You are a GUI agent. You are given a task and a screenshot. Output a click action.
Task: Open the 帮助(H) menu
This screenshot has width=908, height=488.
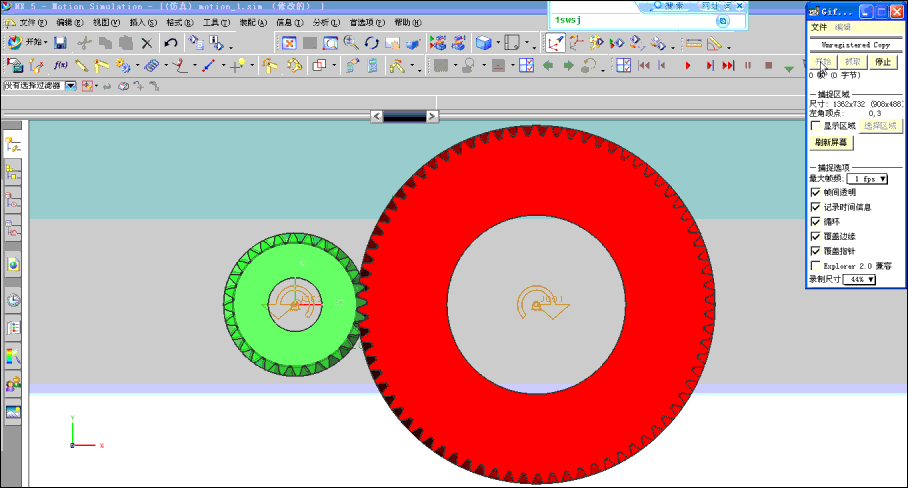[408, 23]
